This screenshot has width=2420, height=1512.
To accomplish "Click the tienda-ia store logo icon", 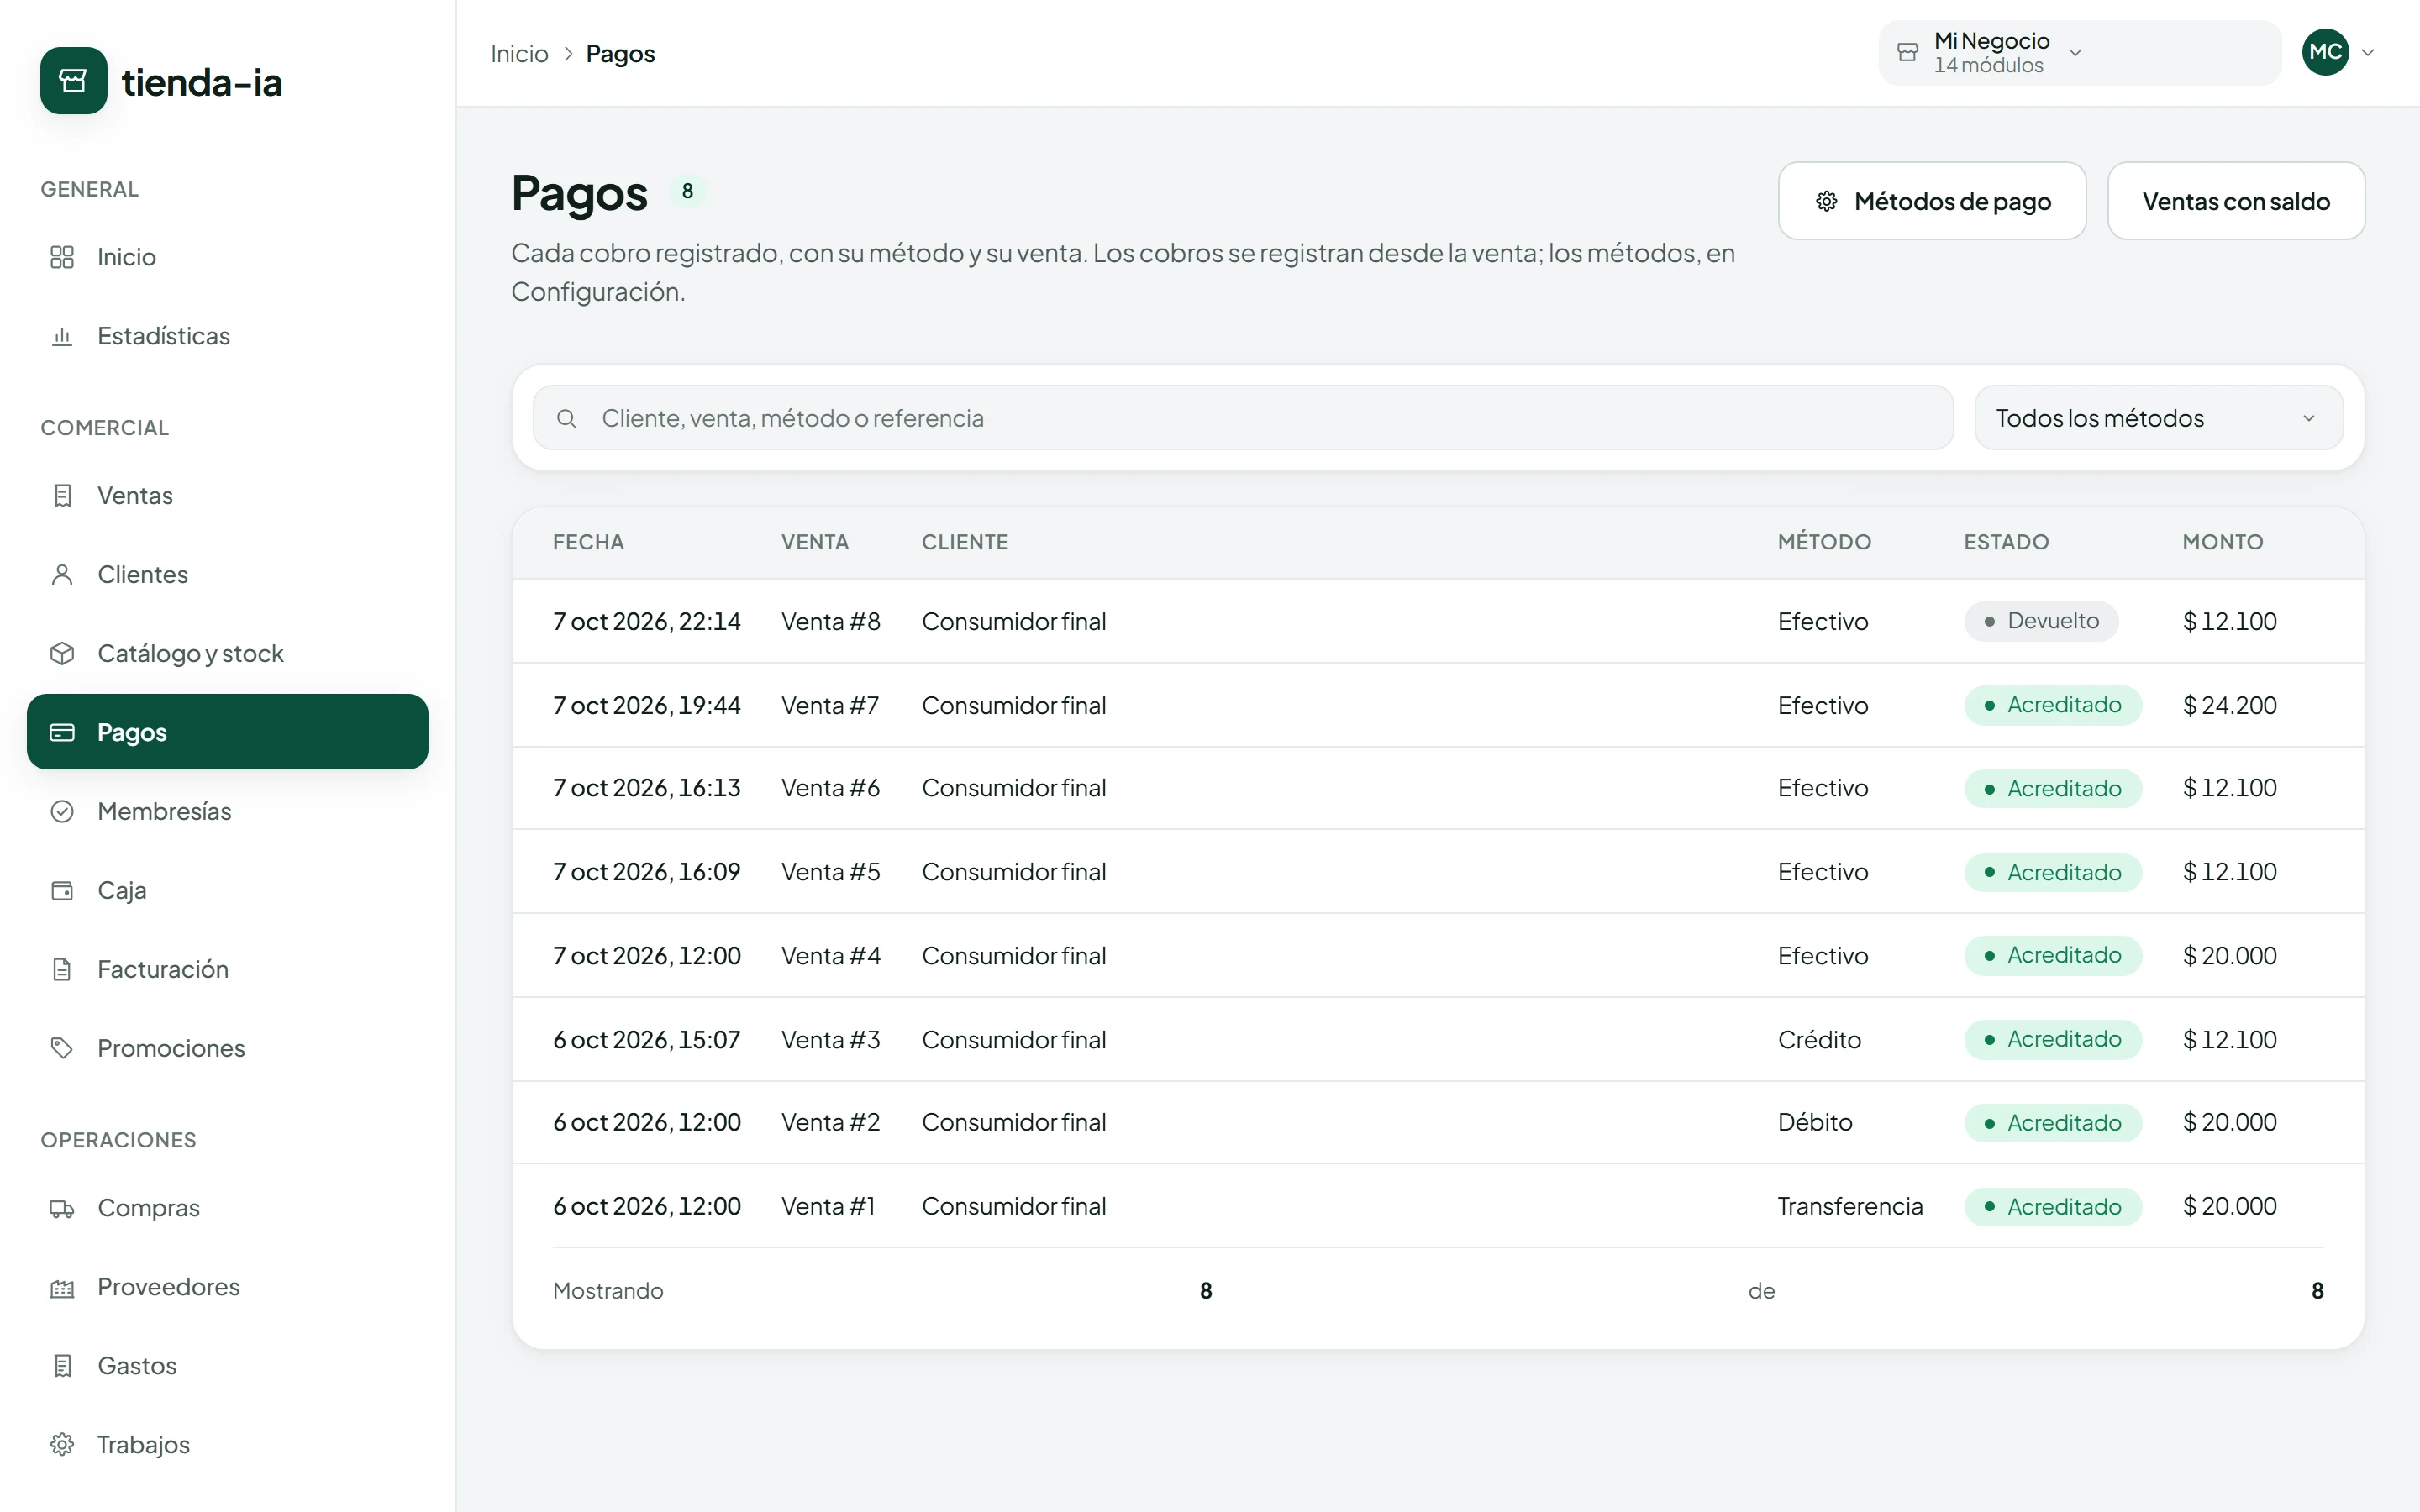I will click(x=73, y=81).
